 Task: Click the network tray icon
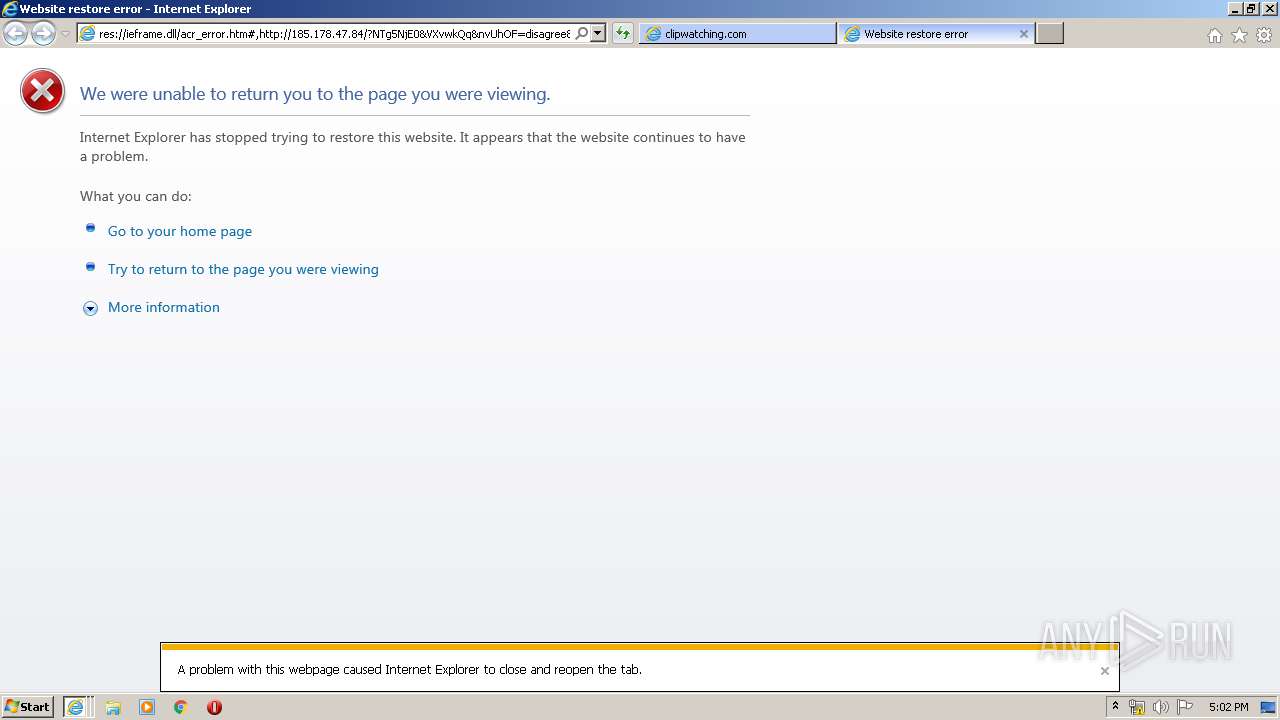click(1137, 707)
